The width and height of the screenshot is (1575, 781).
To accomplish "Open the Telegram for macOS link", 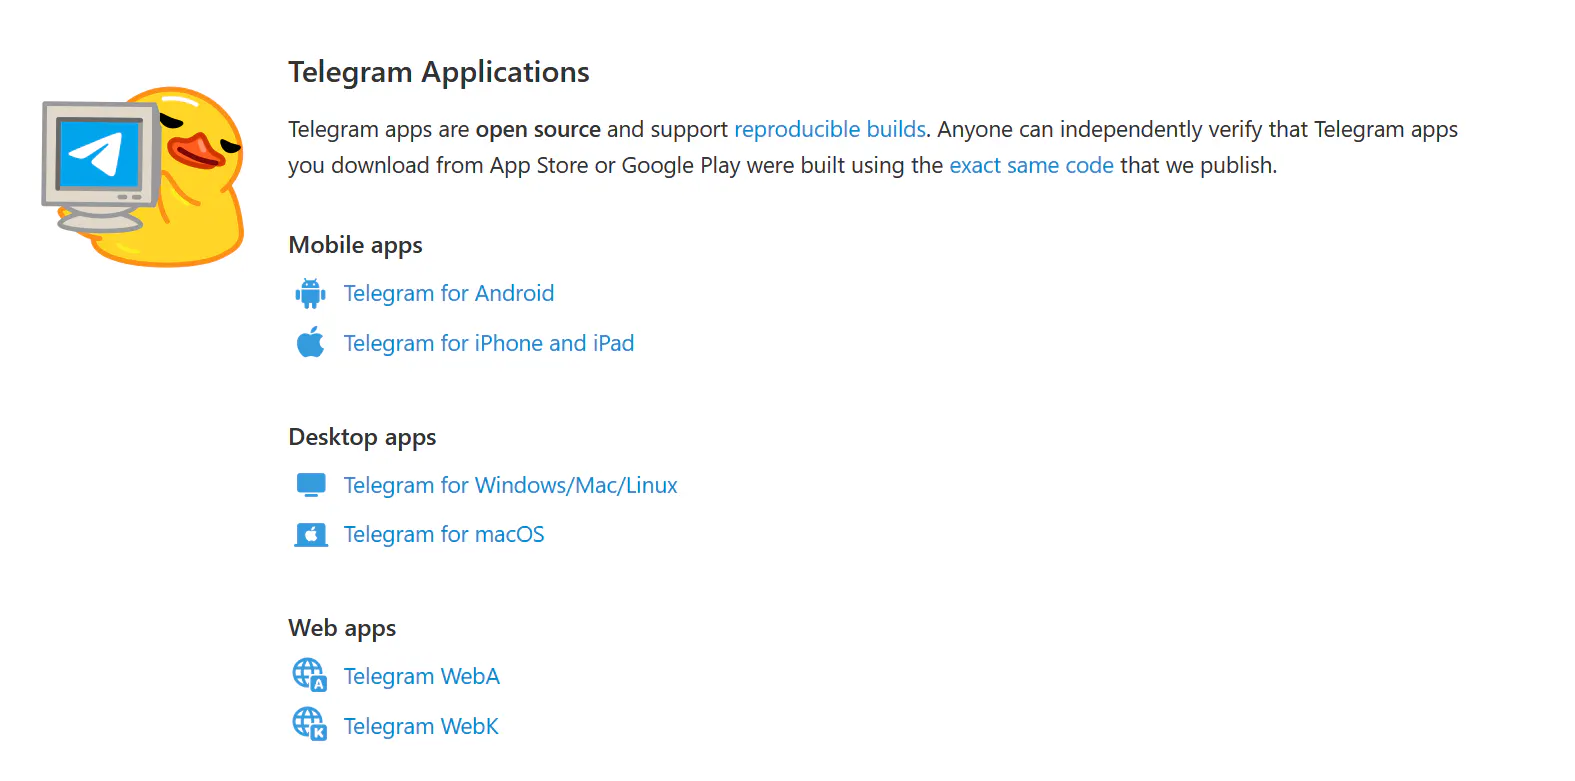I will (444, 534).
